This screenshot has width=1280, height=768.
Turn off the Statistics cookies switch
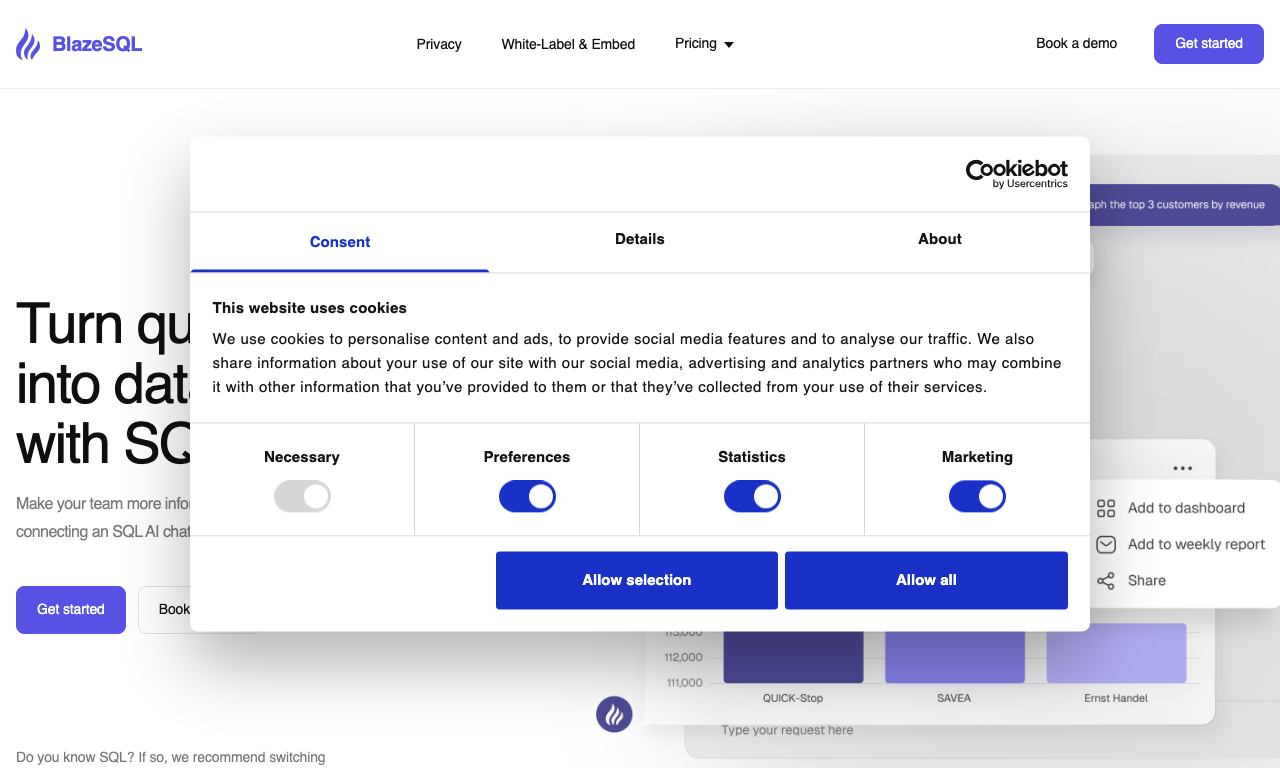[752, 496]
